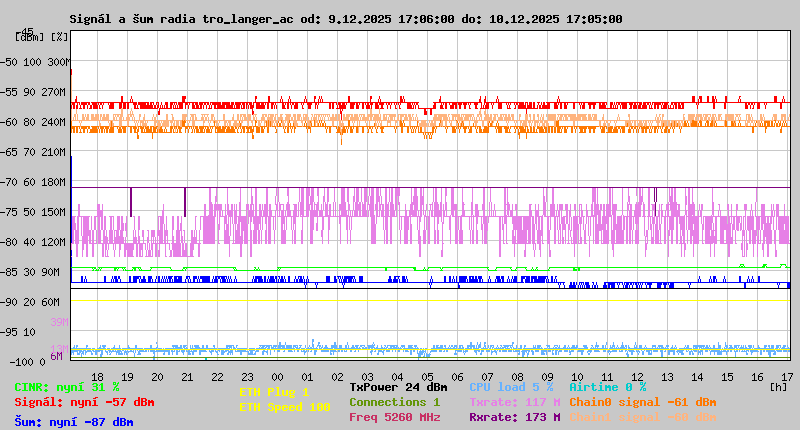Click the '-85 30 90M' axis label
This screenshot has height=430, width=800.
tap(30, 272)
